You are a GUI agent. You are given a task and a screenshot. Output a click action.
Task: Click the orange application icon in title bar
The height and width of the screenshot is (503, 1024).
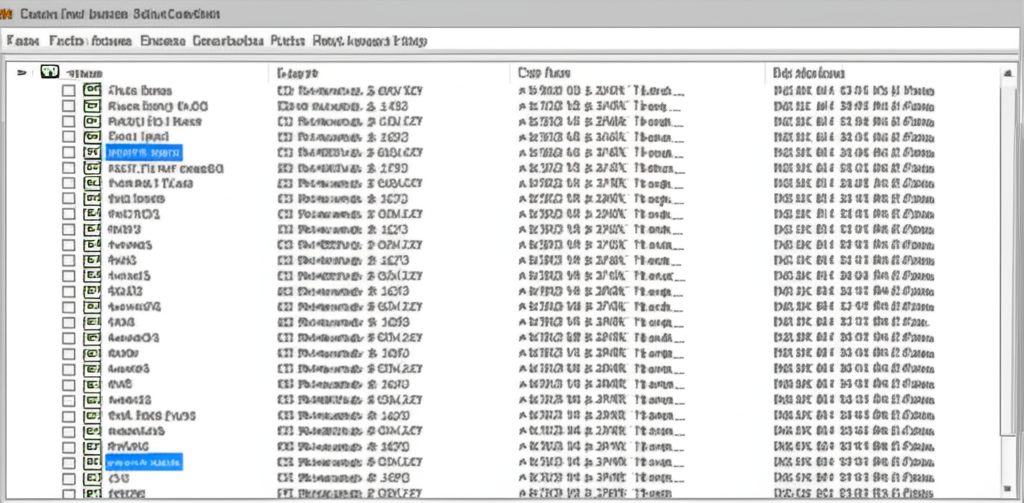coord(6,14)
